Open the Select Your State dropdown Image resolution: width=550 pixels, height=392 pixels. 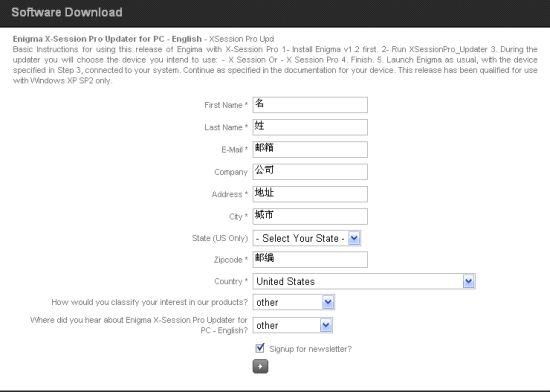click(307, 238)
